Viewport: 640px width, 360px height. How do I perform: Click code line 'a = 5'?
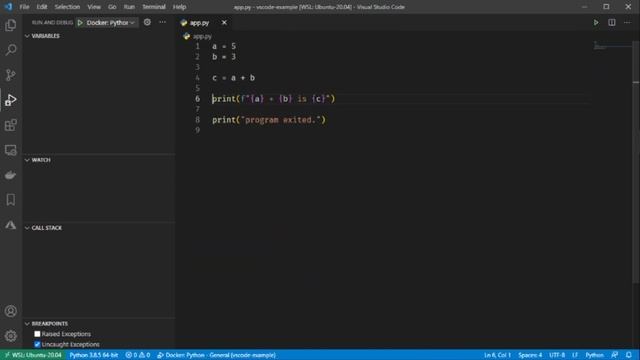point(224,46)
